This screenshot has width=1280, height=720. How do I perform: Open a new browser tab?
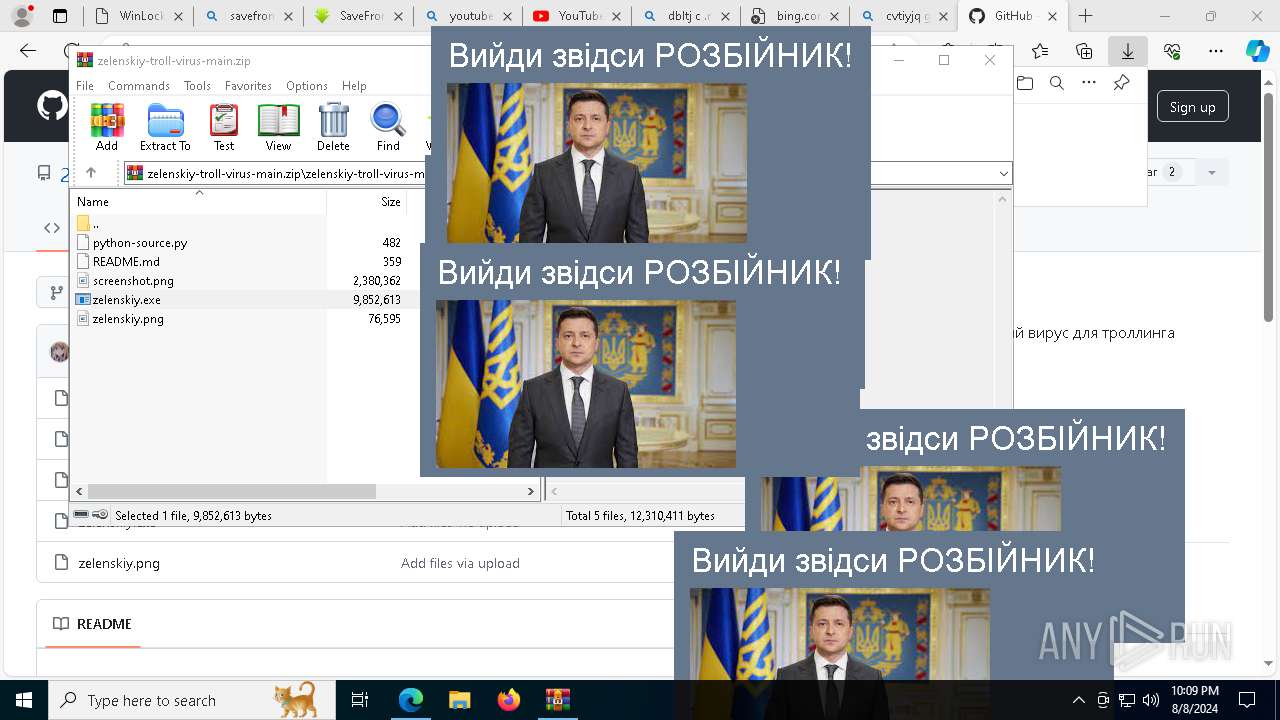click(1085, 16)
